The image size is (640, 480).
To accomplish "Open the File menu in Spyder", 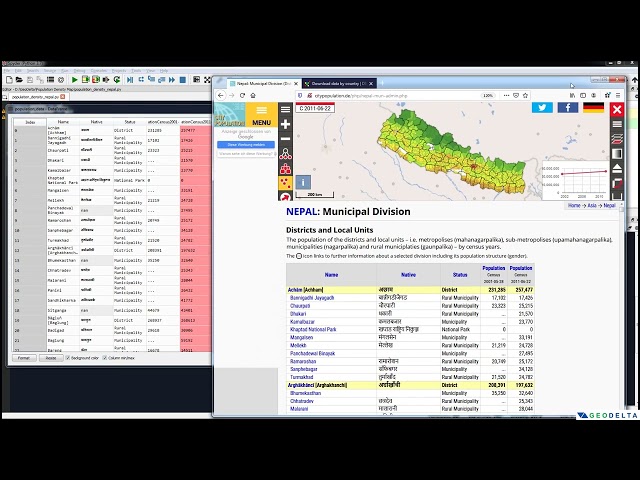I will click(x=7, y=71).
